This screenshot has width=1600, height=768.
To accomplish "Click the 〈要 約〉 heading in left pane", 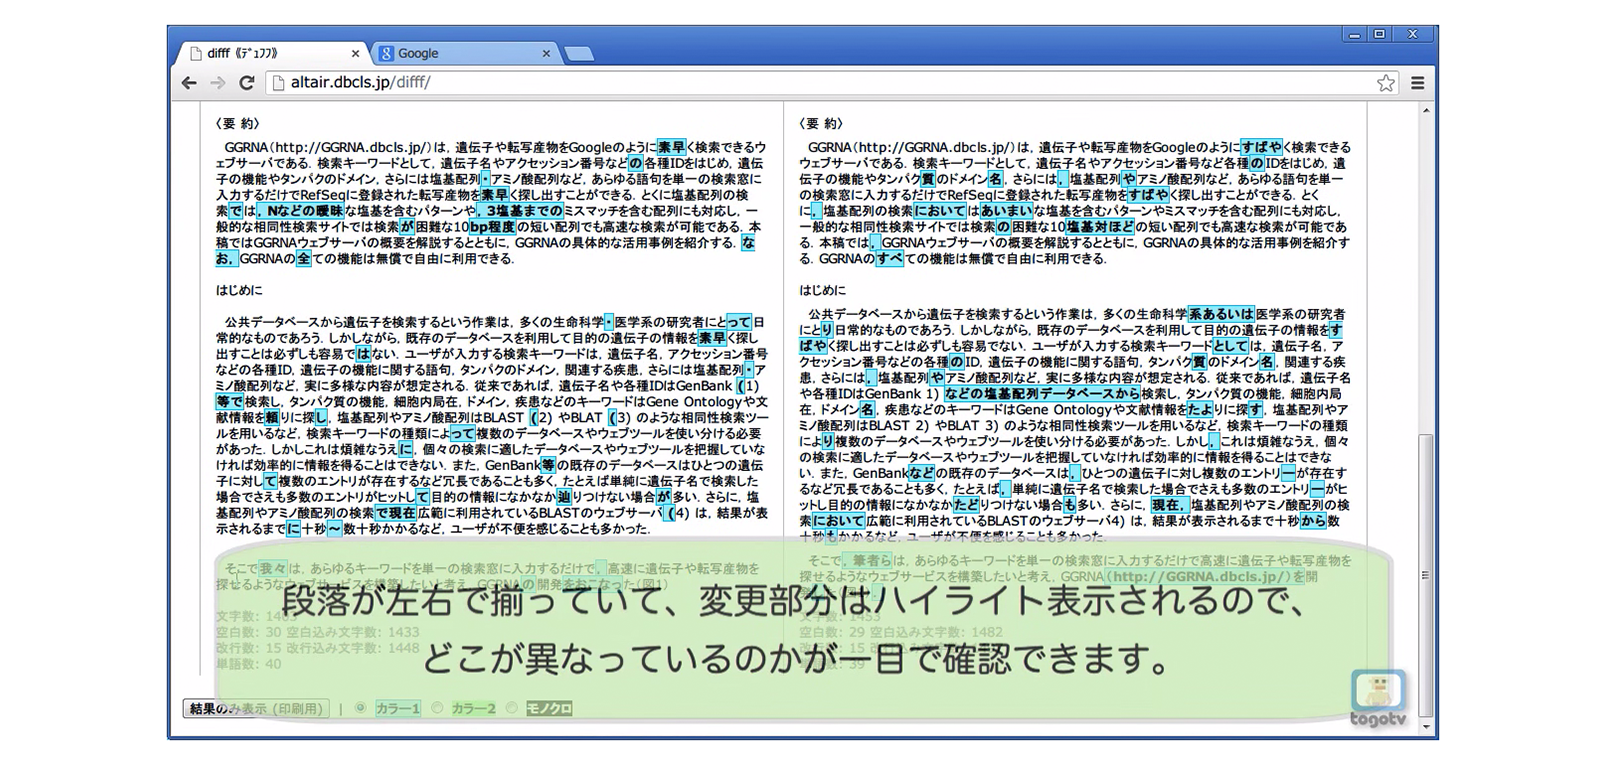I will 238,124.
